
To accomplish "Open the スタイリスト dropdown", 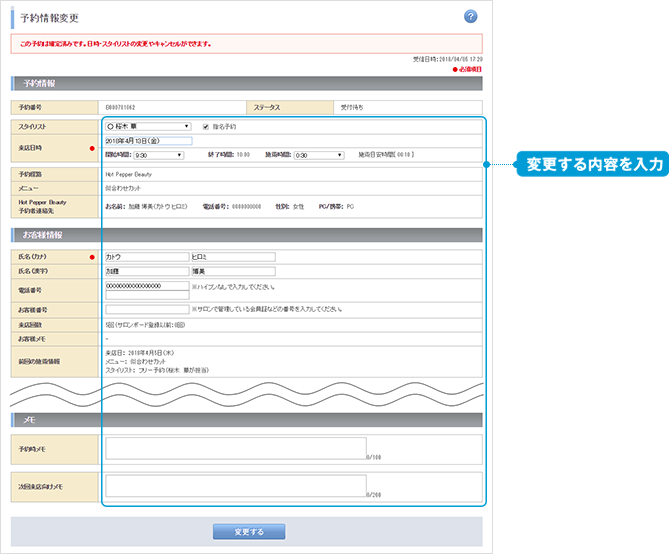I will (x=147, y=127).
